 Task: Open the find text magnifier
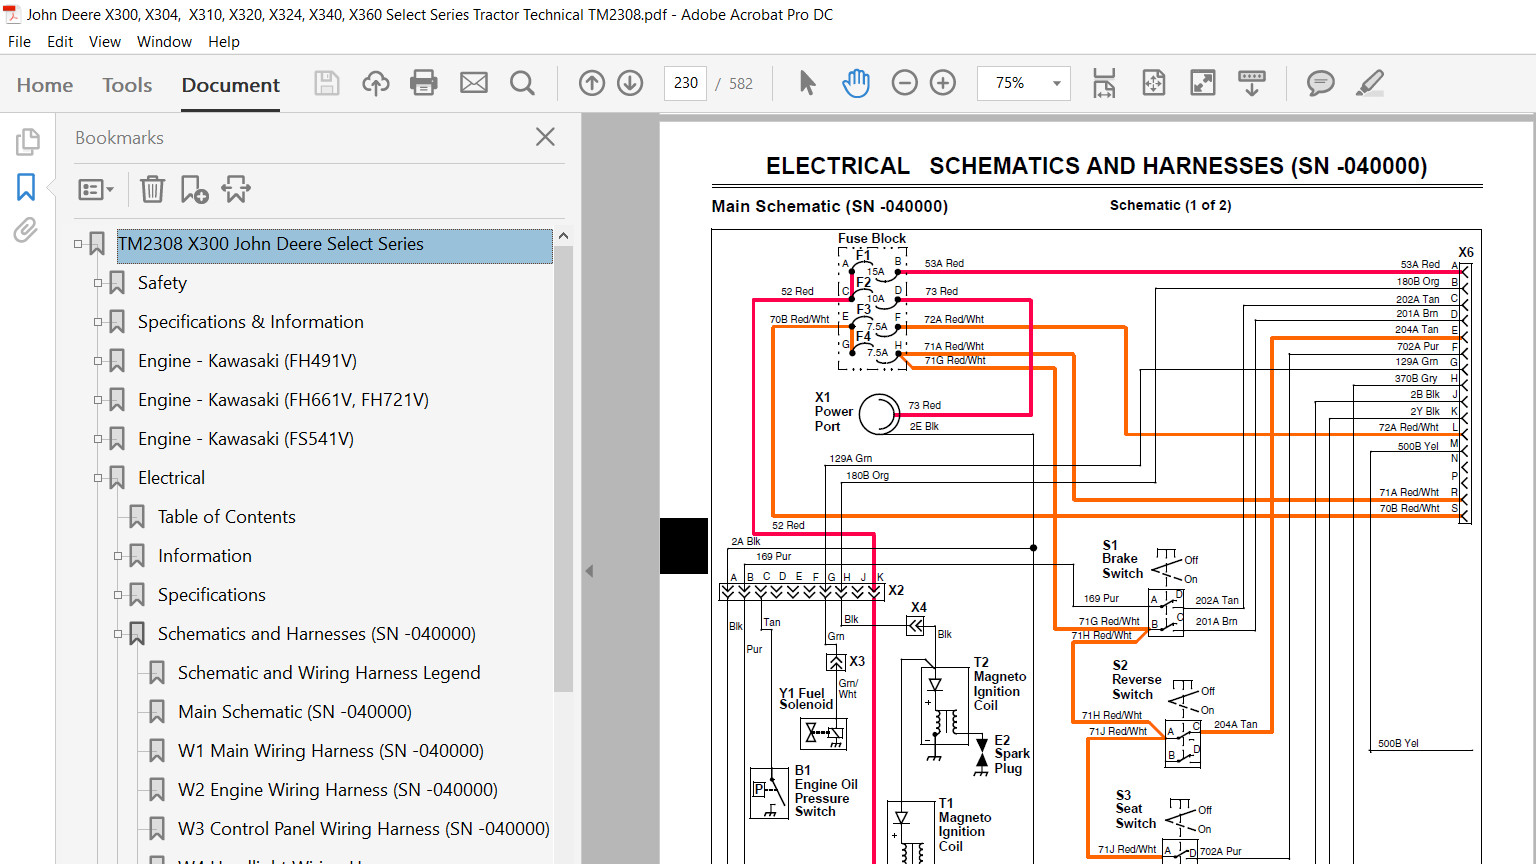point(522,83)
